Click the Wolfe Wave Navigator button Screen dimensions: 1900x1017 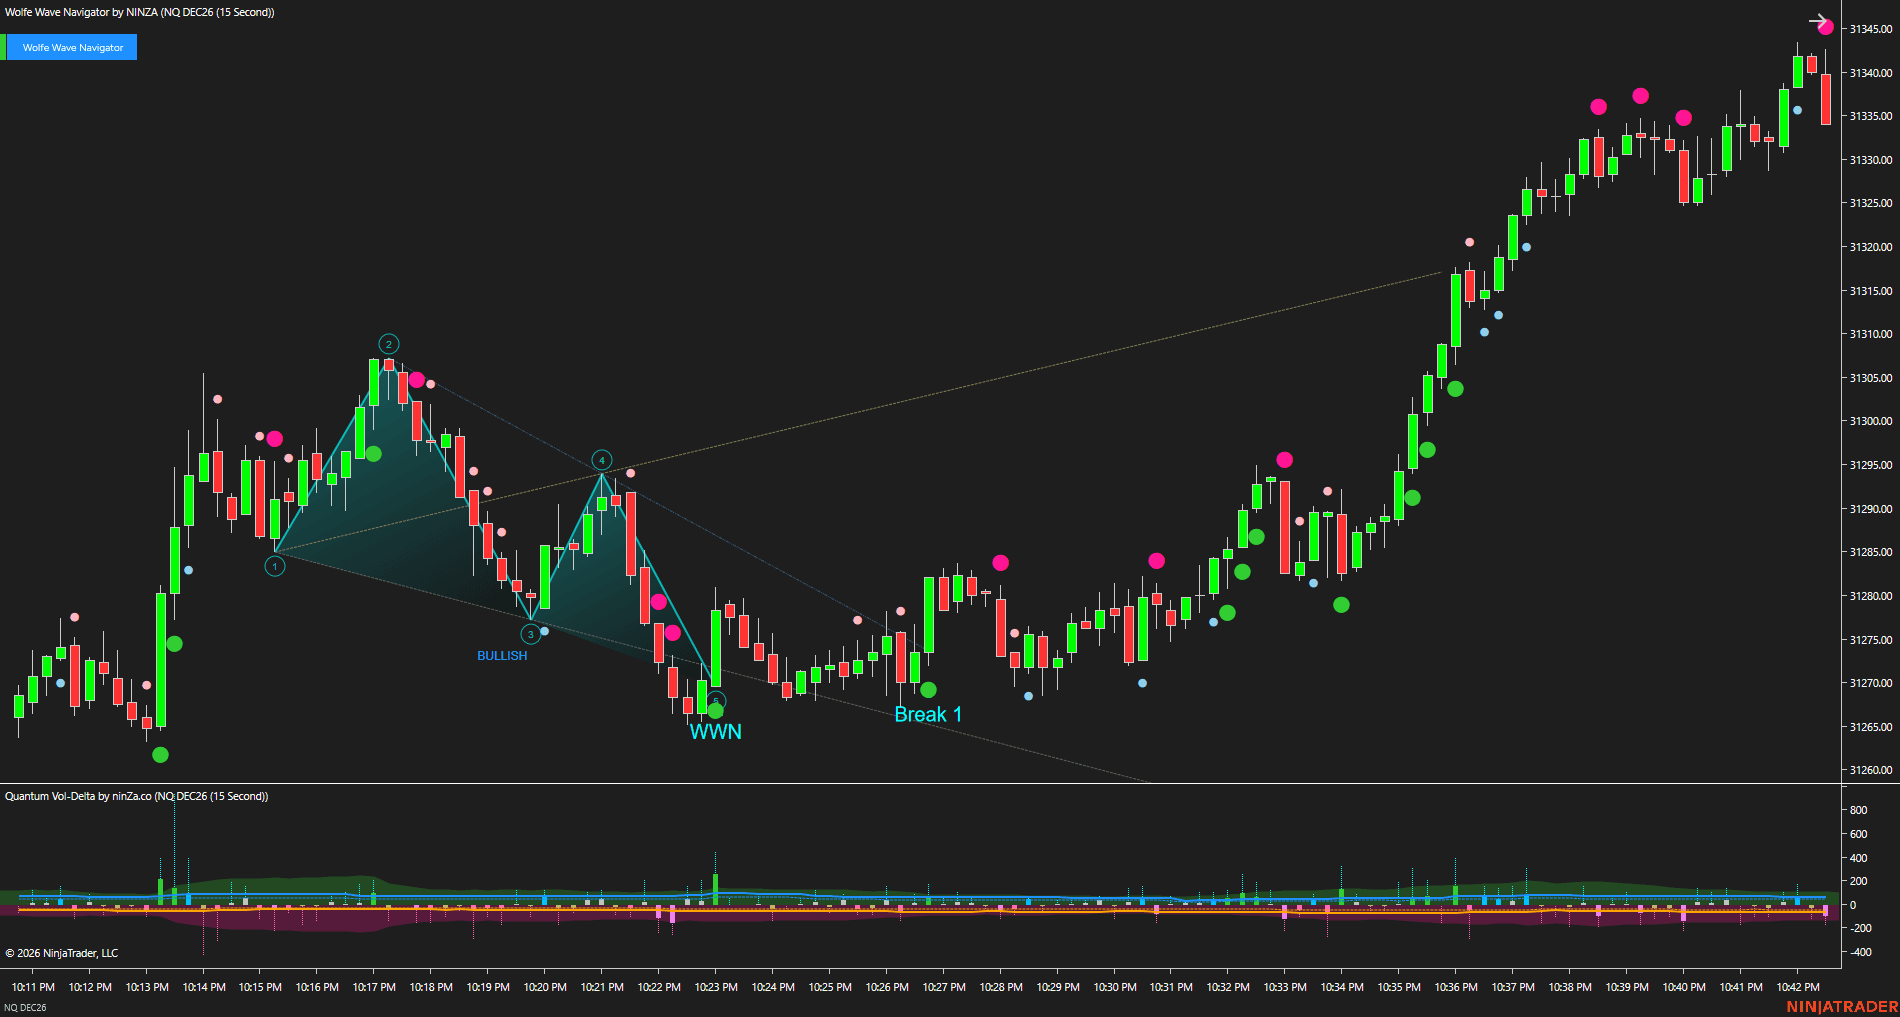coord(72,47)
